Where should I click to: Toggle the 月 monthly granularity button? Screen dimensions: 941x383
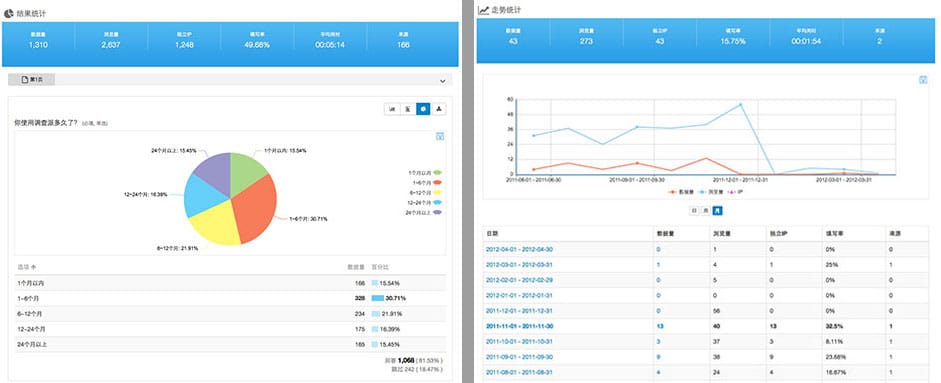tap(717, 211)
